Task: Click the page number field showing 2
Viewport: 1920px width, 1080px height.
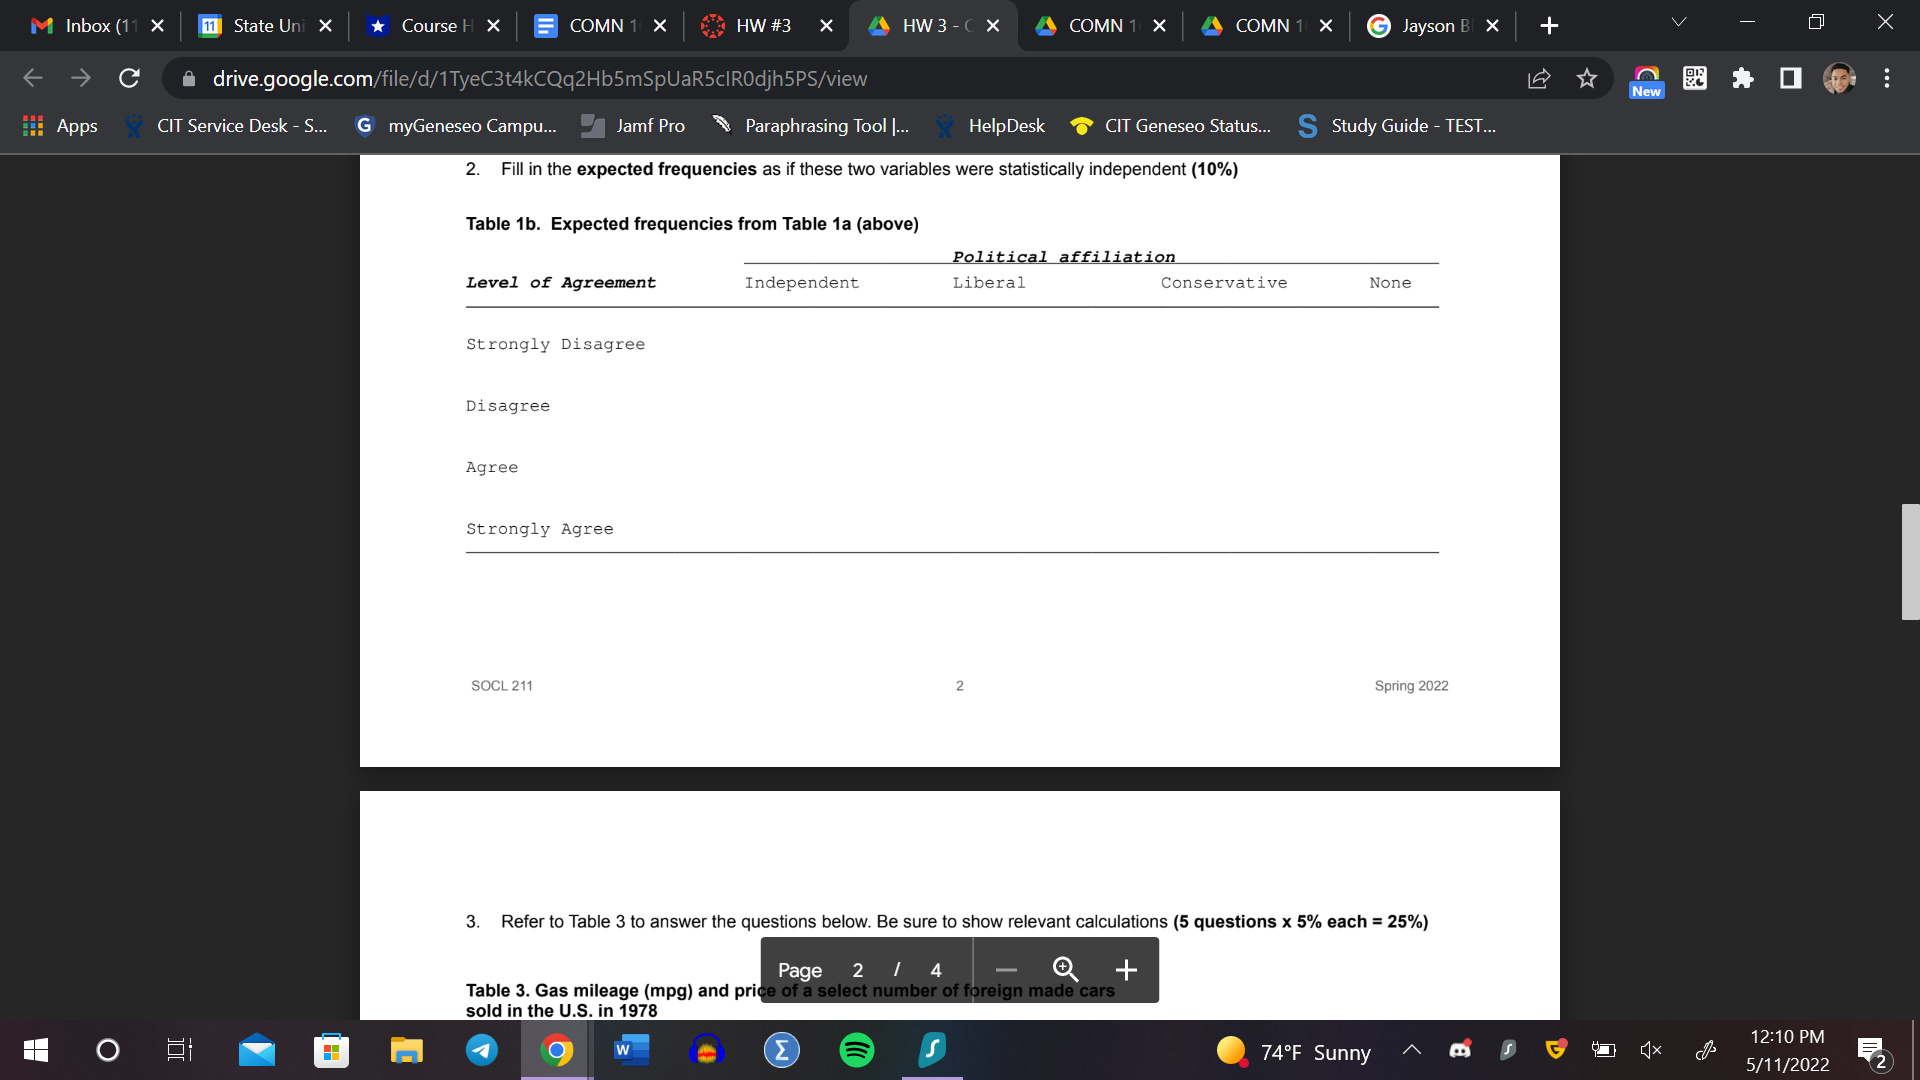Action: 857,969
